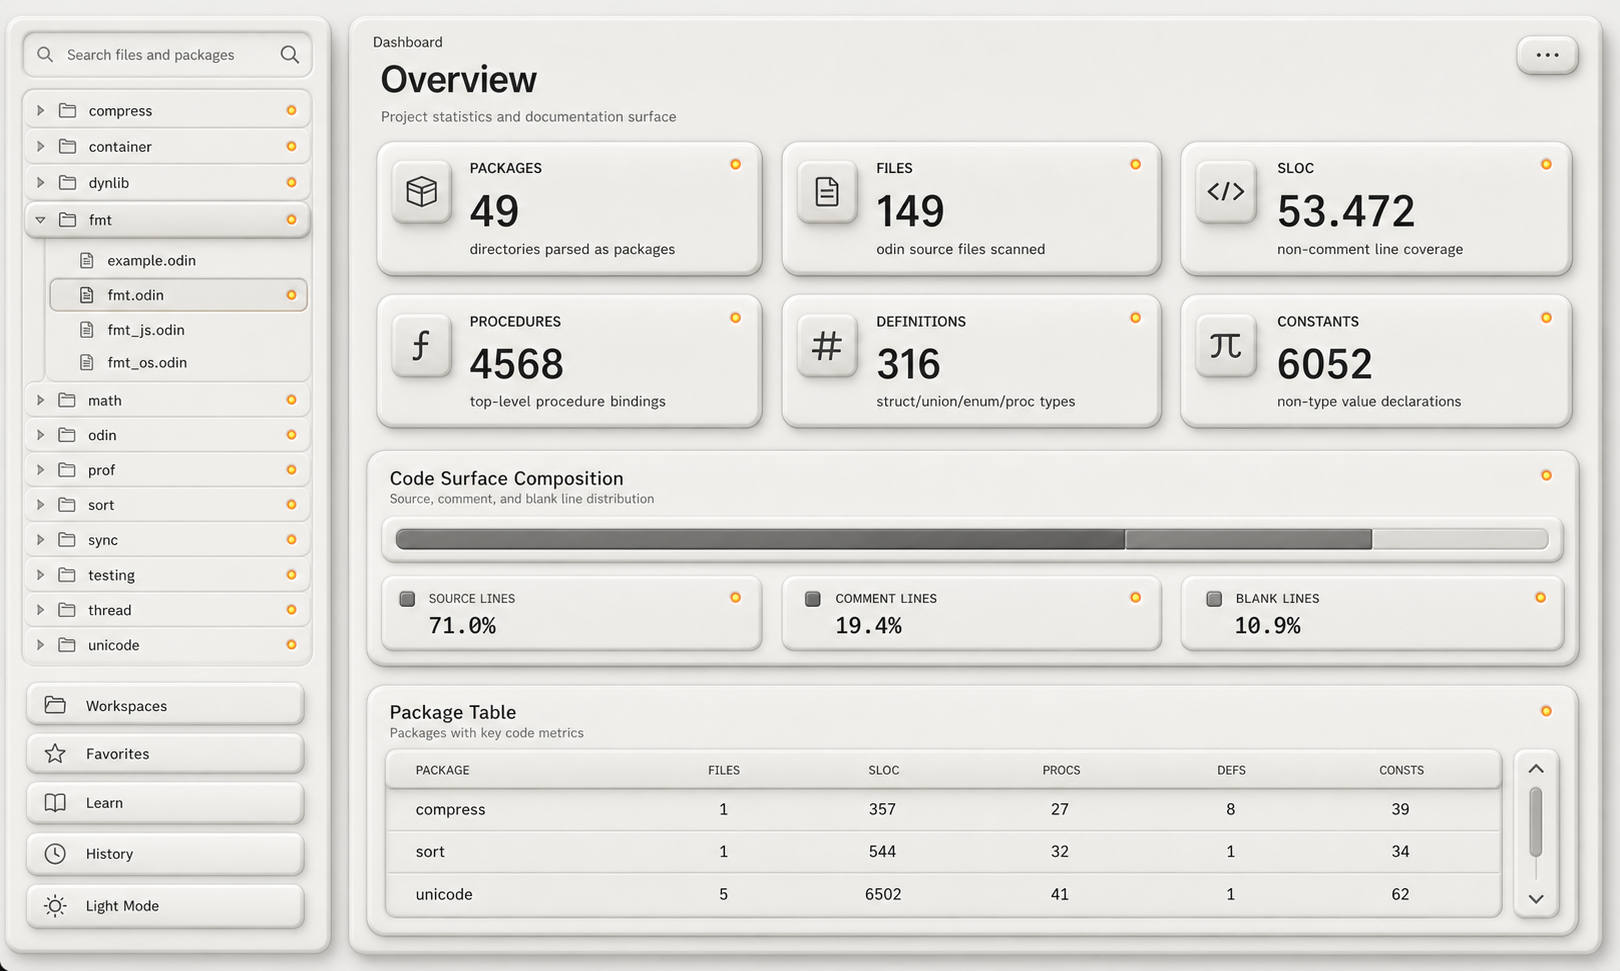Click the orange dot on Package Table panel

(x=1546, y=711)
